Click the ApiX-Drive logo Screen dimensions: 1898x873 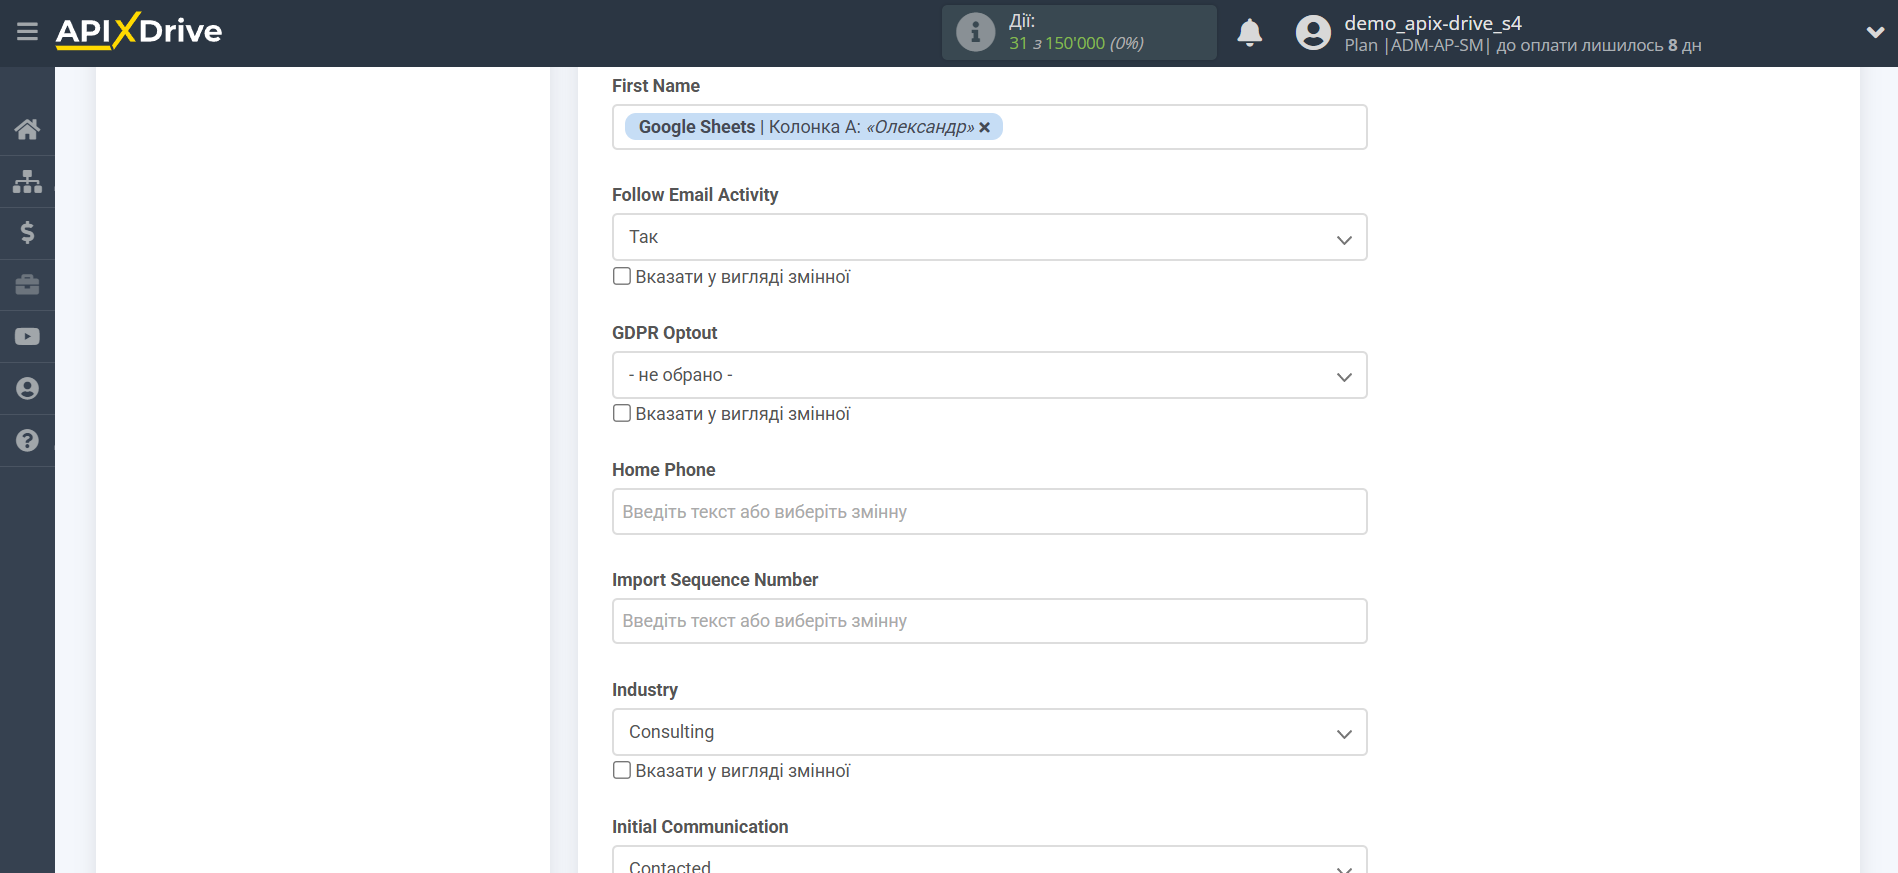pyautogui.click(x=139, y=31)
